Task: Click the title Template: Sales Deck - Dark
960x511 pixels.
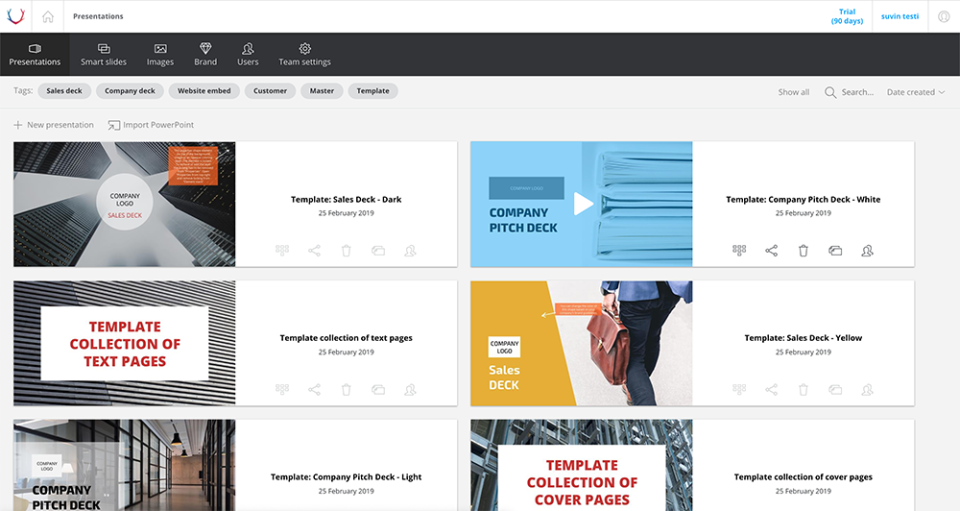Action: point(346,200)
